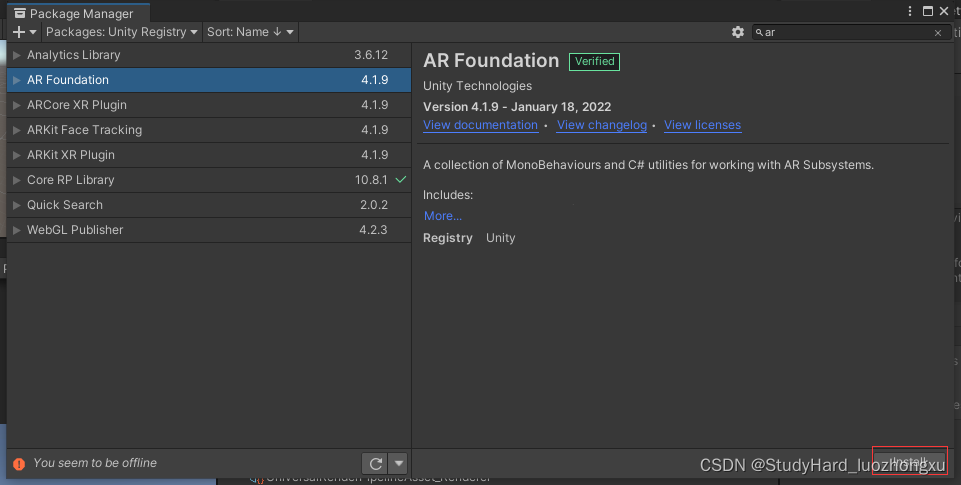Click the Unity Technologies author label

point(477,86)
